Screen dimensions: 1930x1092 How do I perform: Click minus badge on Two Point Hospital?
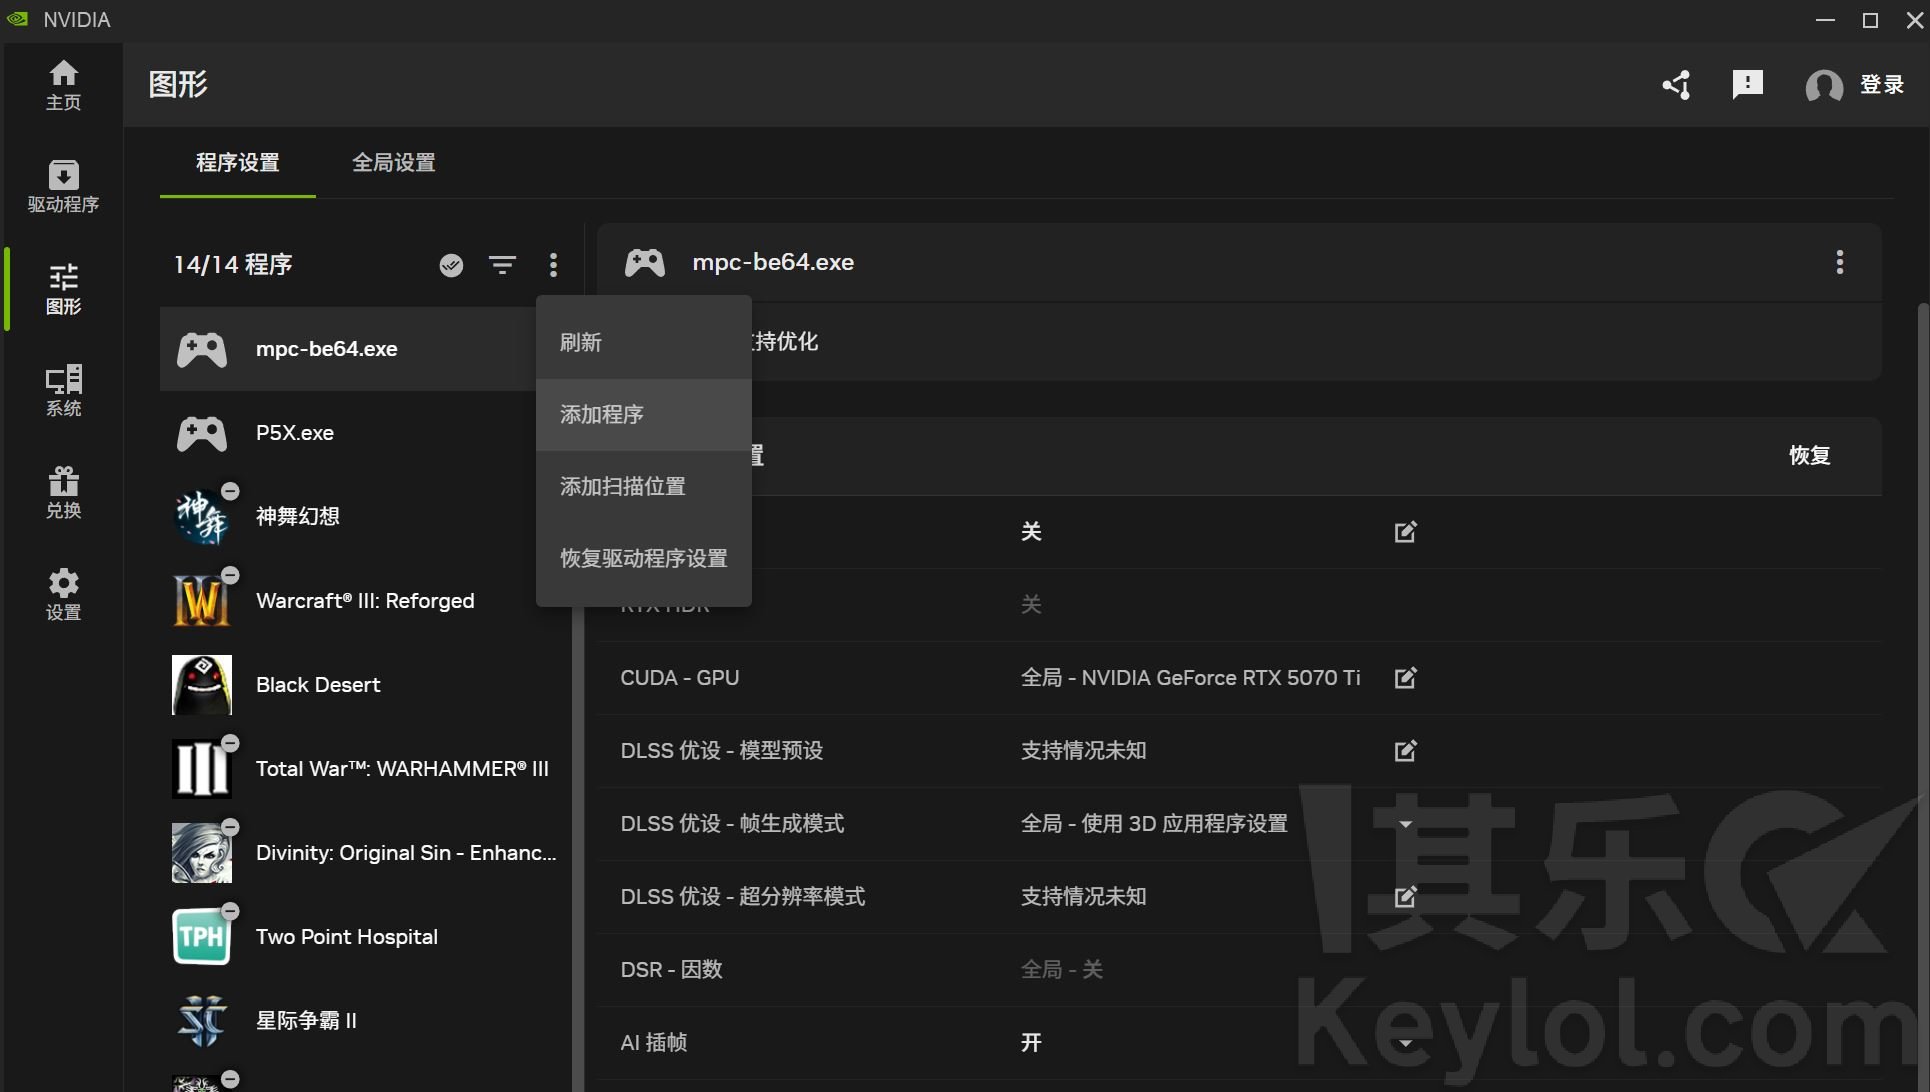tap(230, 911)
